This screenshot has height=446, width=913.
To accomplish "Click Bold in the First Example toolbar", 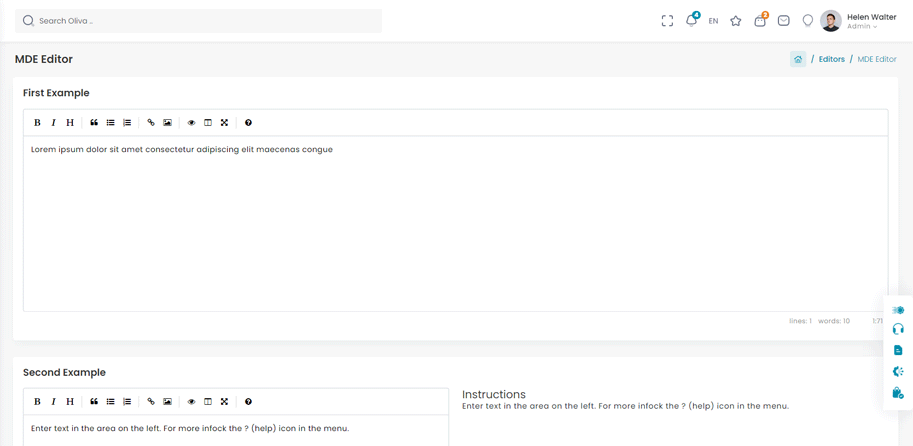I will tap(37, 123).
